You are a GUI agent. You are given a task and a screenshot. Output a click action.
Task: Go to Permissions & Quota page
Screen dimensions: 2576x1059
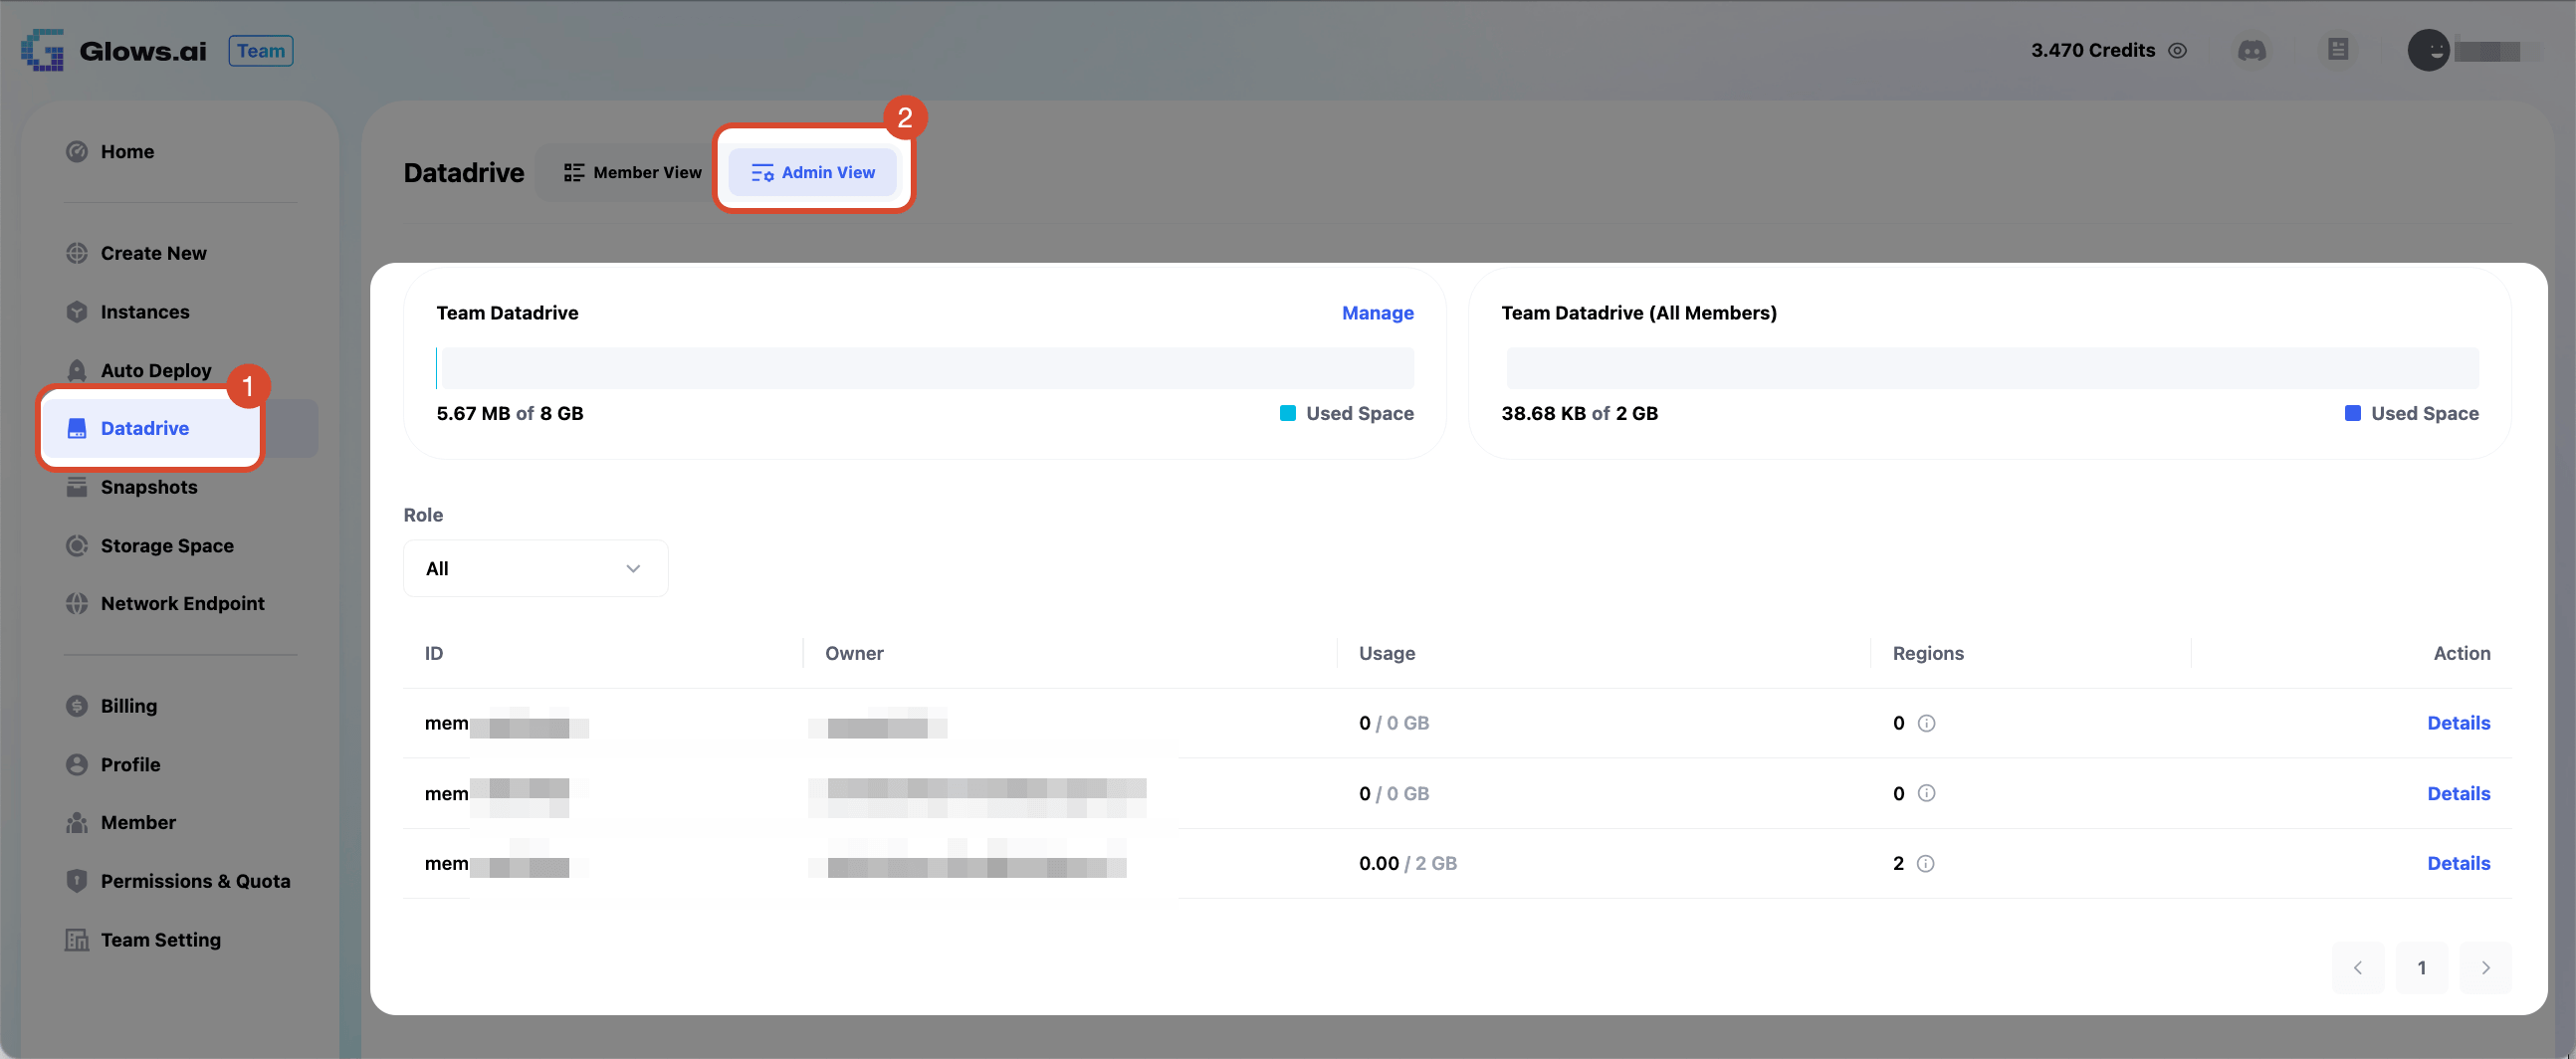[x=195, y=881]
